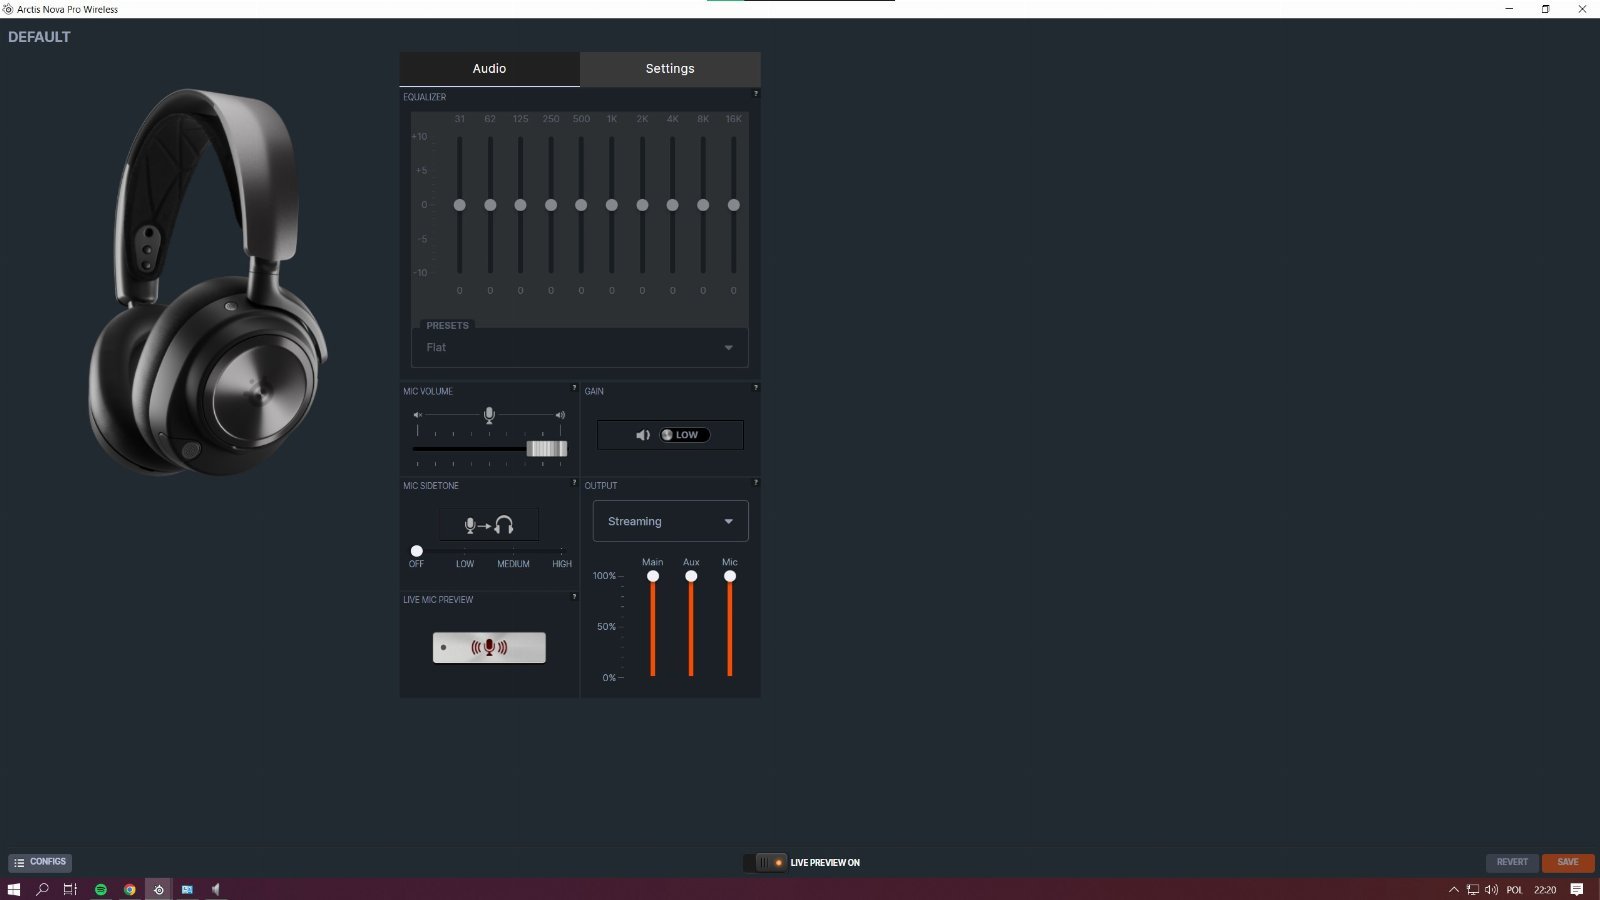Click the taskbar speaker volume icon

coord(1491,889)
